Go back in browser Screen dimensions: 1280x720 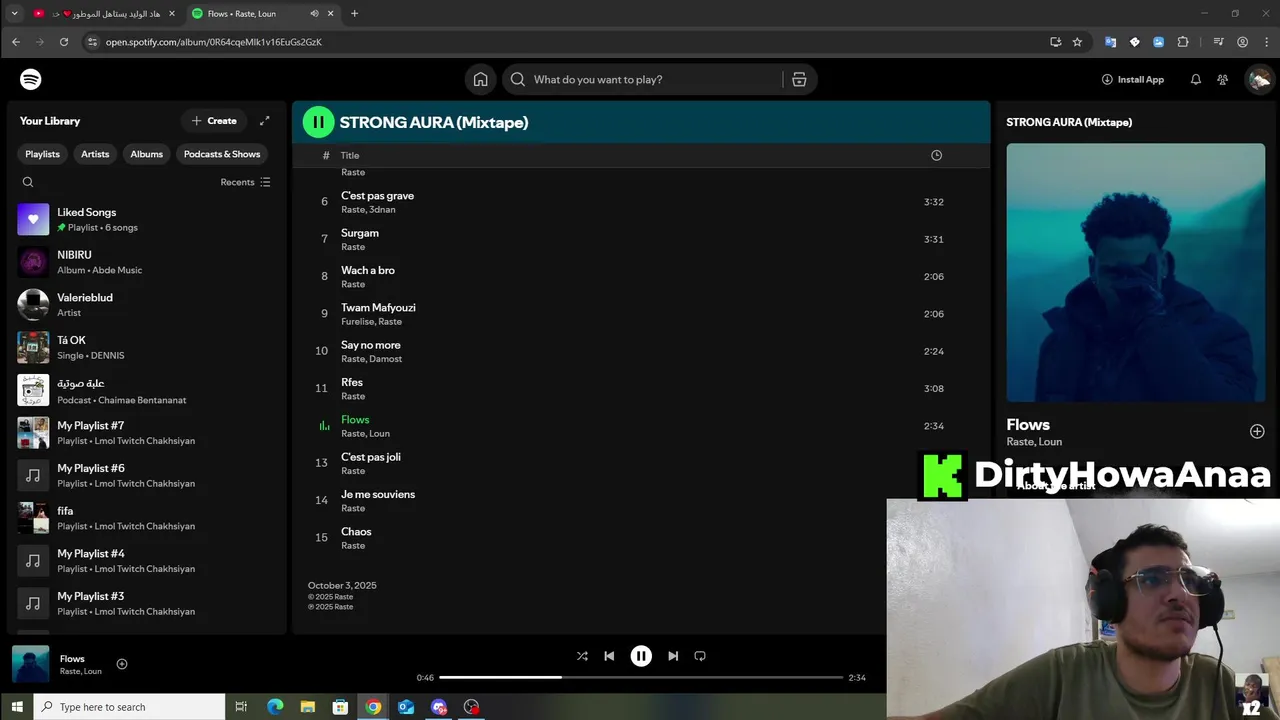pyautogui.click(x=15, y=42)
